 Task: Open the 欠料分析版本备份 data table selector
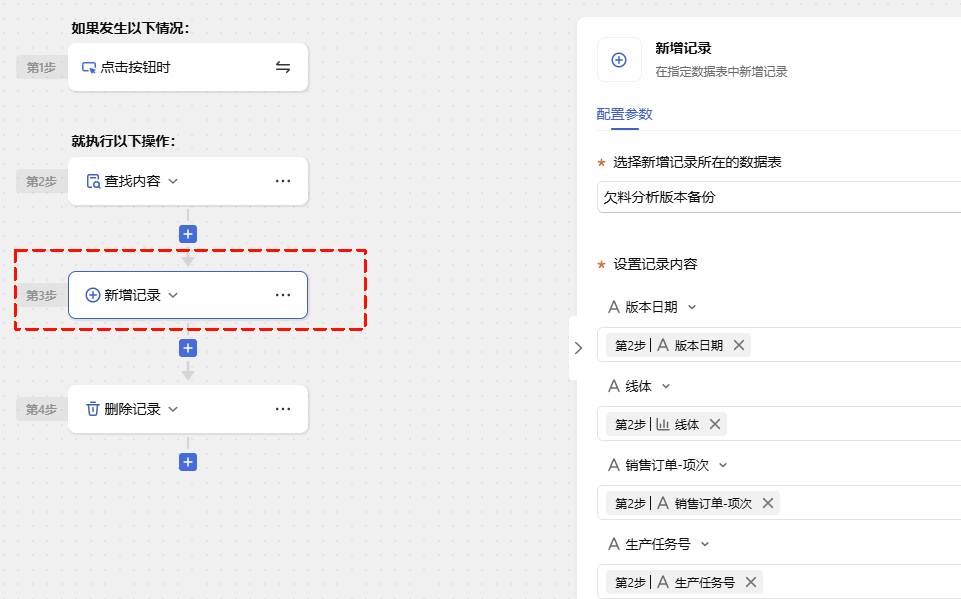click(779, 197)
